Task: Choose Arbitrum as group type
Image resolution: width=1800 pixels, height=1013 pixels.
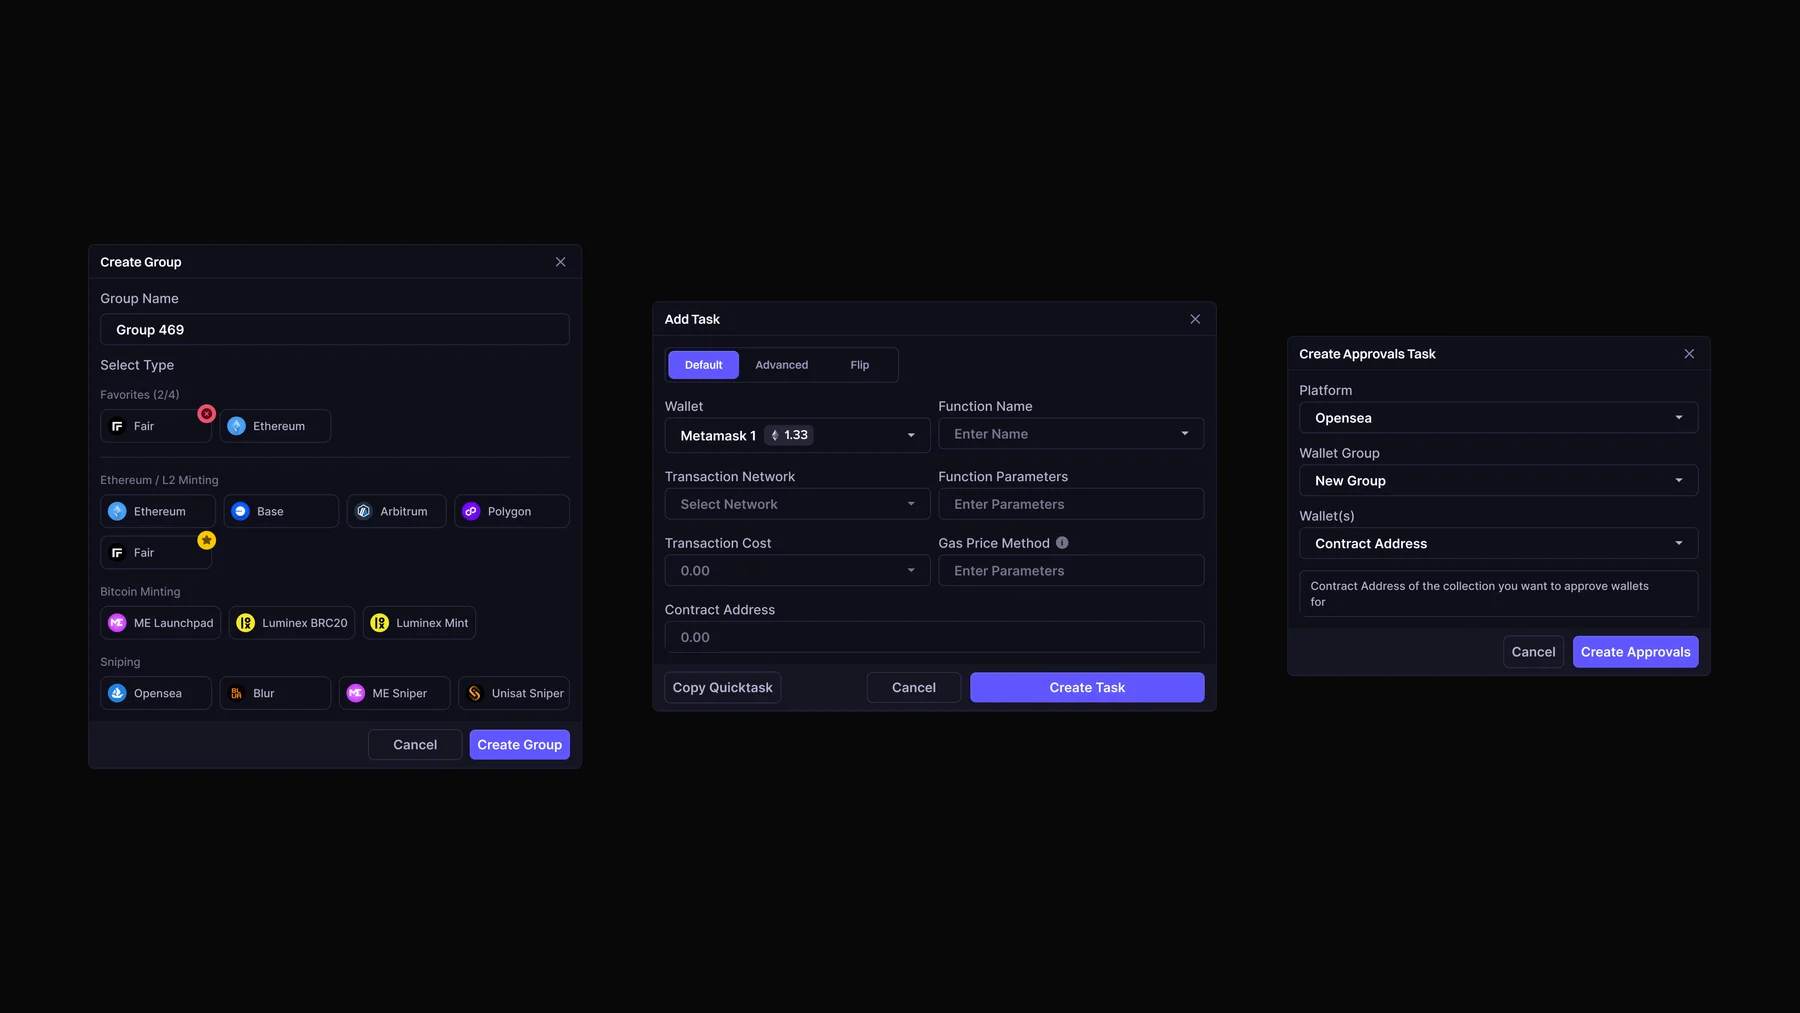Action: point(396,511)
